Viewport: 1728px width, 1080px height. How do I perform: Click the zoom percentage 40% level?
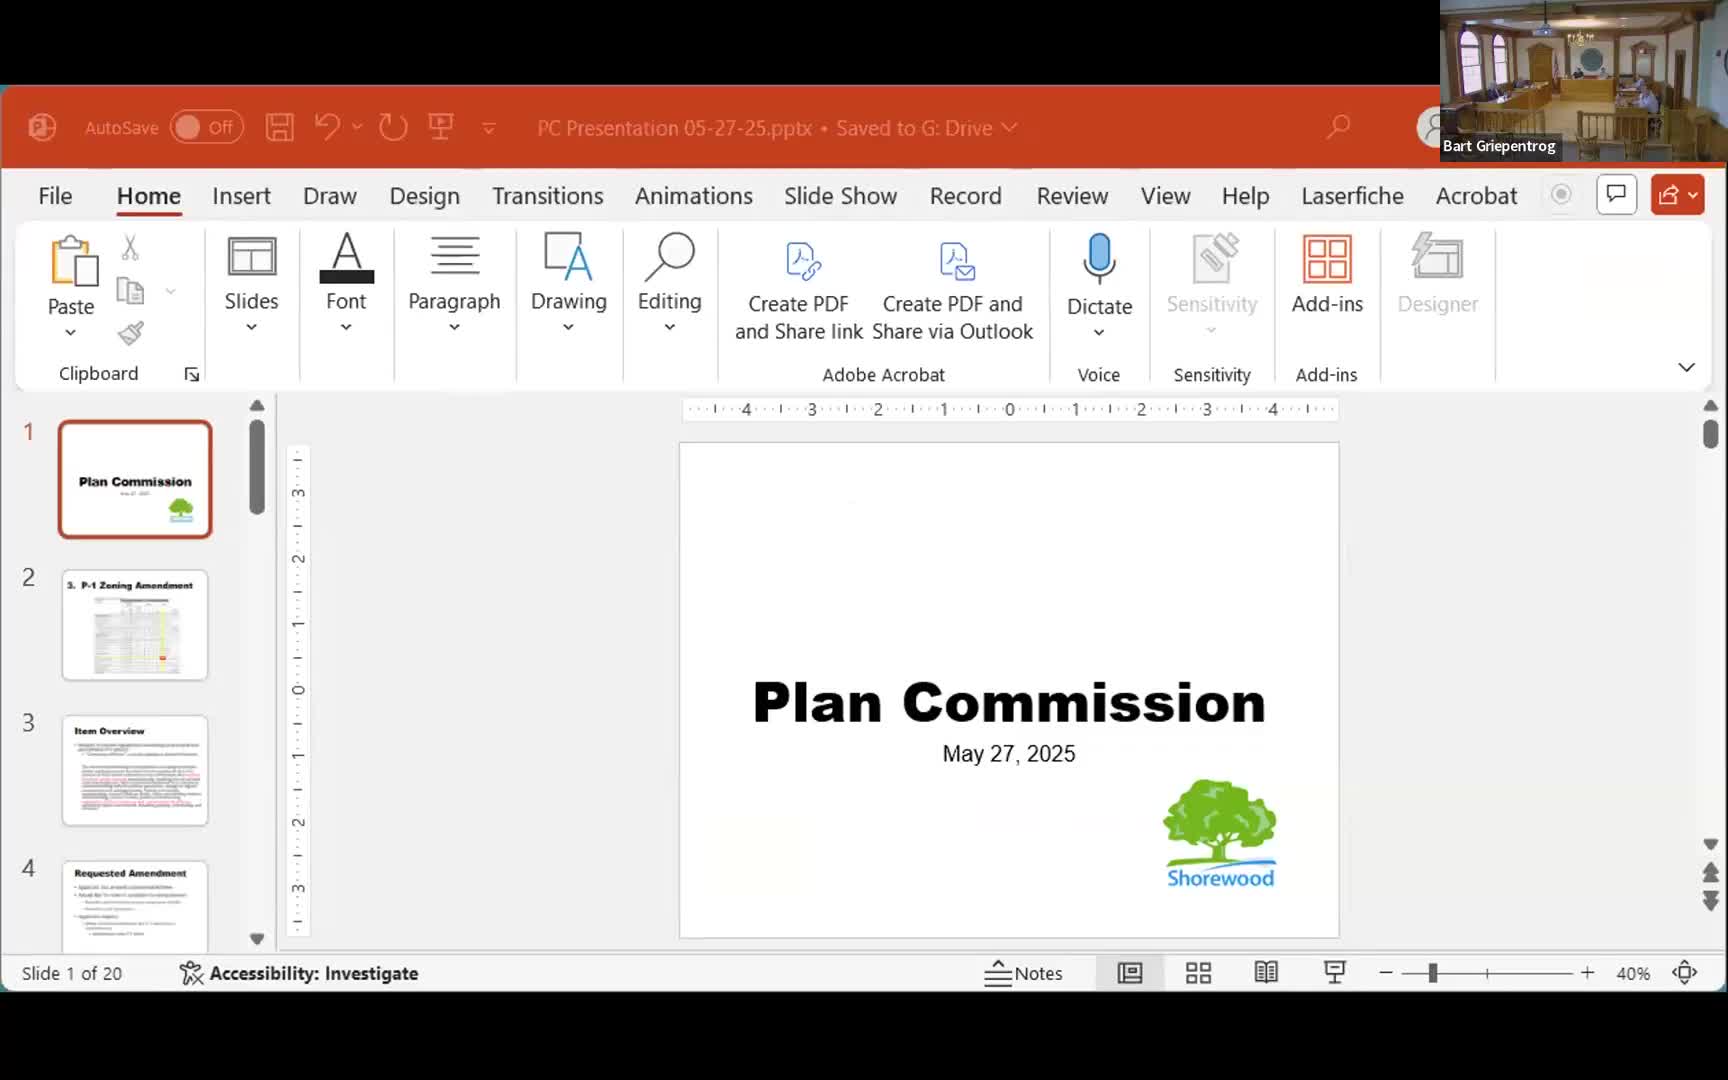[1633, 973]
